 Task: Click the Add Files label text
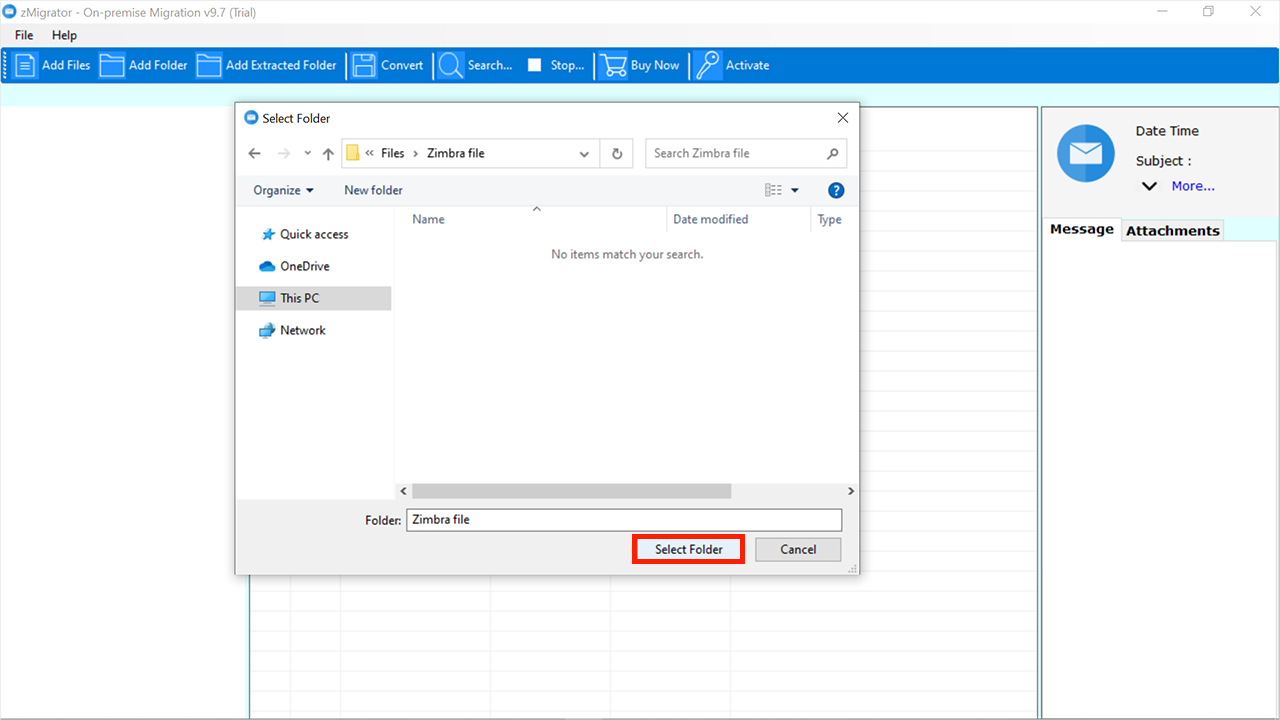click(x=66, y=65)
